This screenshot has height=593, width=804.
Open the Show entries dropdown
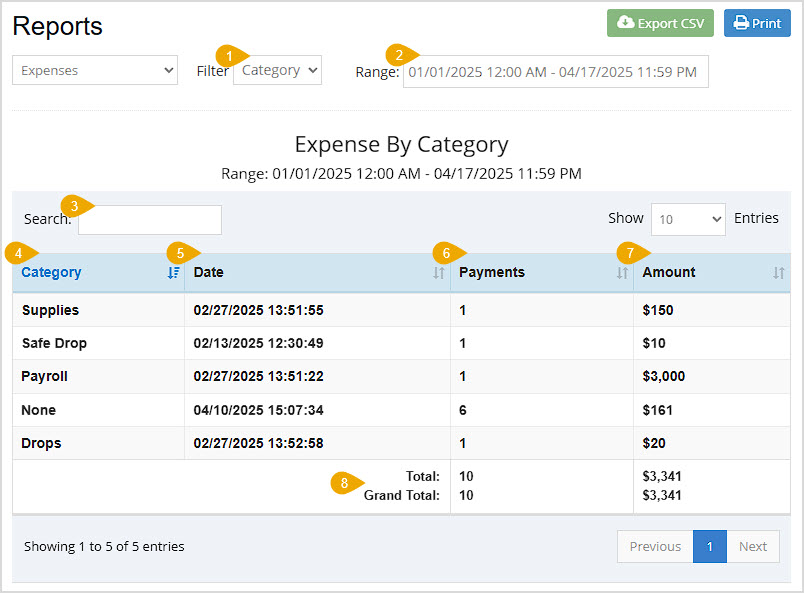coord(687,218)
